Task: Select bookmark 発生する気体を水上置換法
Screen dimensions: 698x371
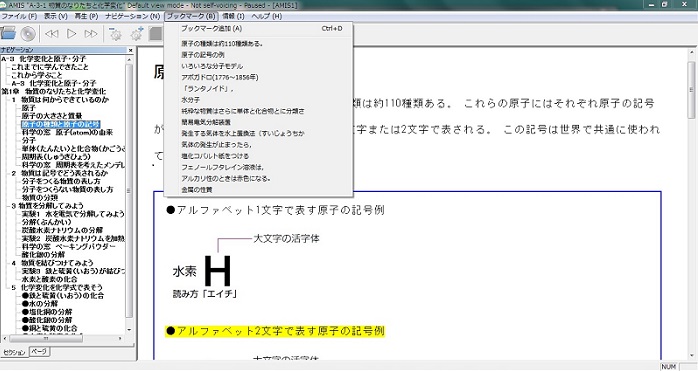Action: [259, 133]
